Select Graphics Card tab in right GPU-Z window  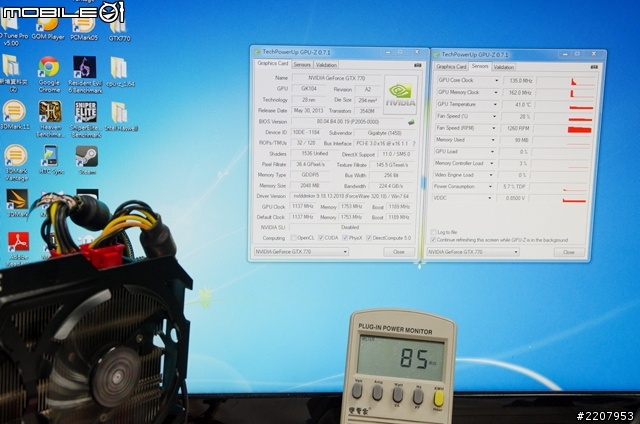tap(451, 67)
